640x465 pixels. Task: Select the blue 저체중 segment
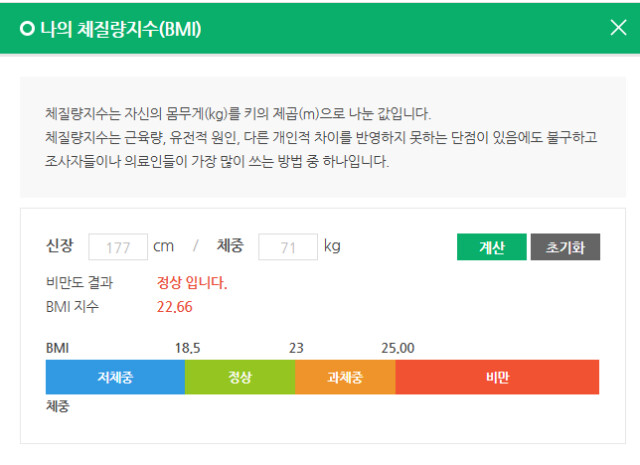pos(115,377)
